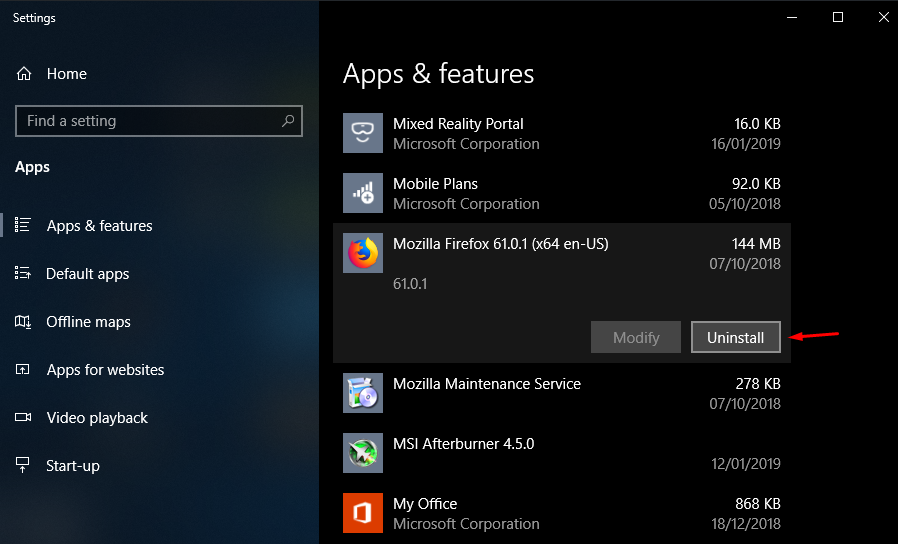
Task: Click the 16/01/2019 install date
Action: pos(746,144)
